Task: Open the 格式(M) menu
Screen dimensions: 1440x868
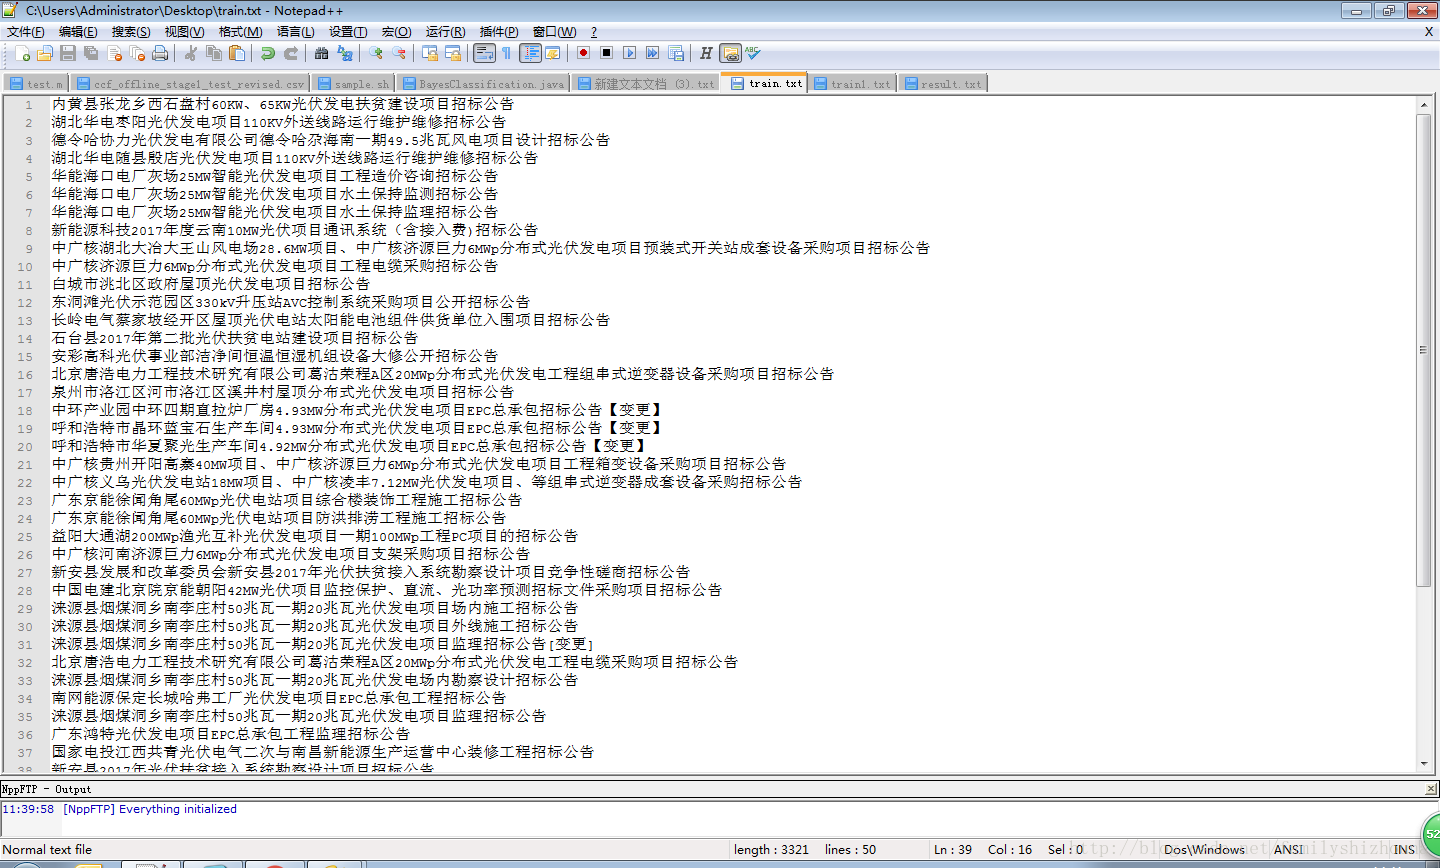Action: pos(240,32)
